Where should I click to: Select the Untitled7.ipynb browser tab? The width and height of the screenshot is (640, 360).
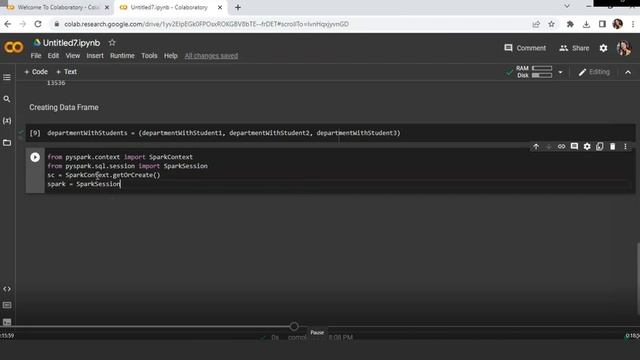[x=169, y=7]
